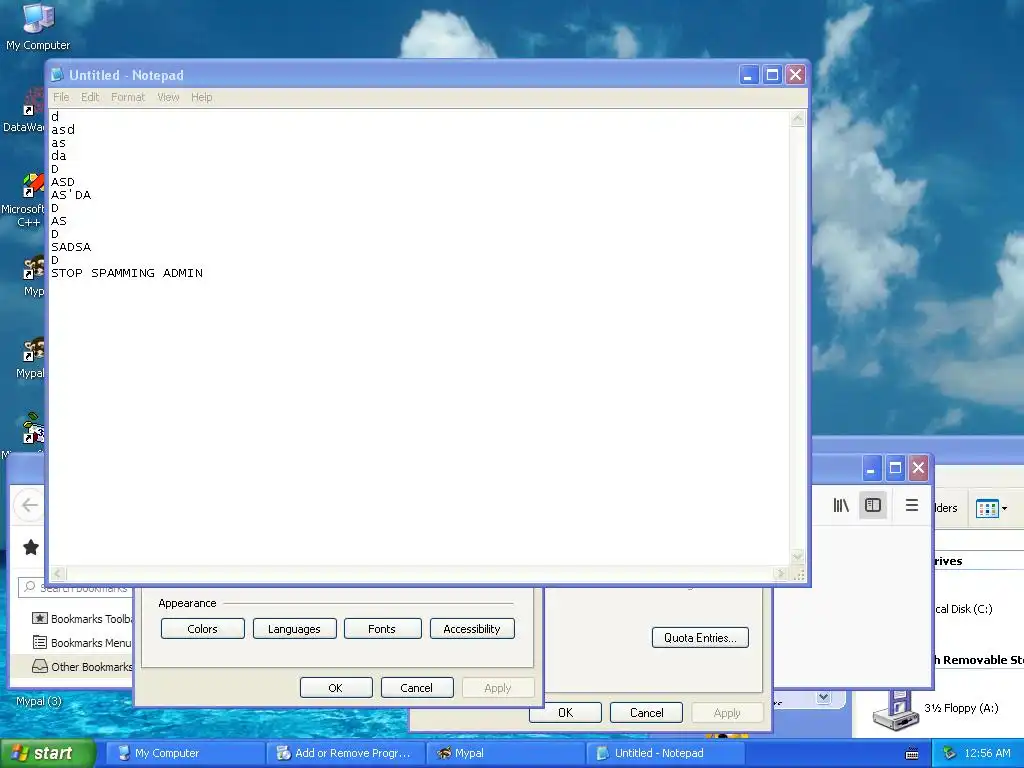Switch to Untitled - Notepad taskbar button

pos(665,753)
